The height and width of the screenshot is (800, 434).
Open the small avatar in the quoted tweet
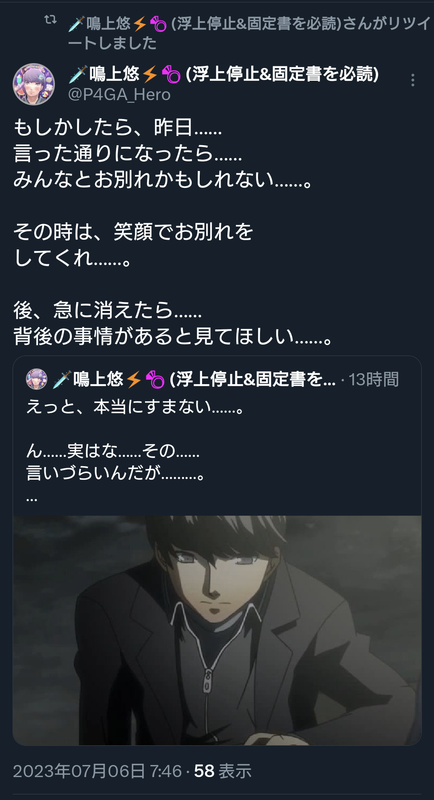37,379
